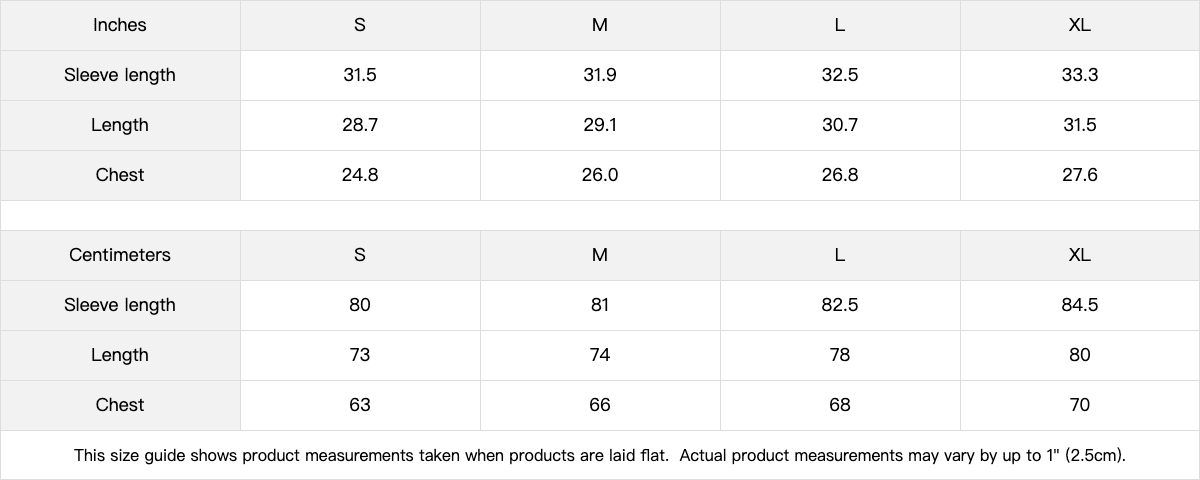Click the 84.5 sleeve length value
The width and height of the screenshot is (1200, 480).
tap(1079, 305)
